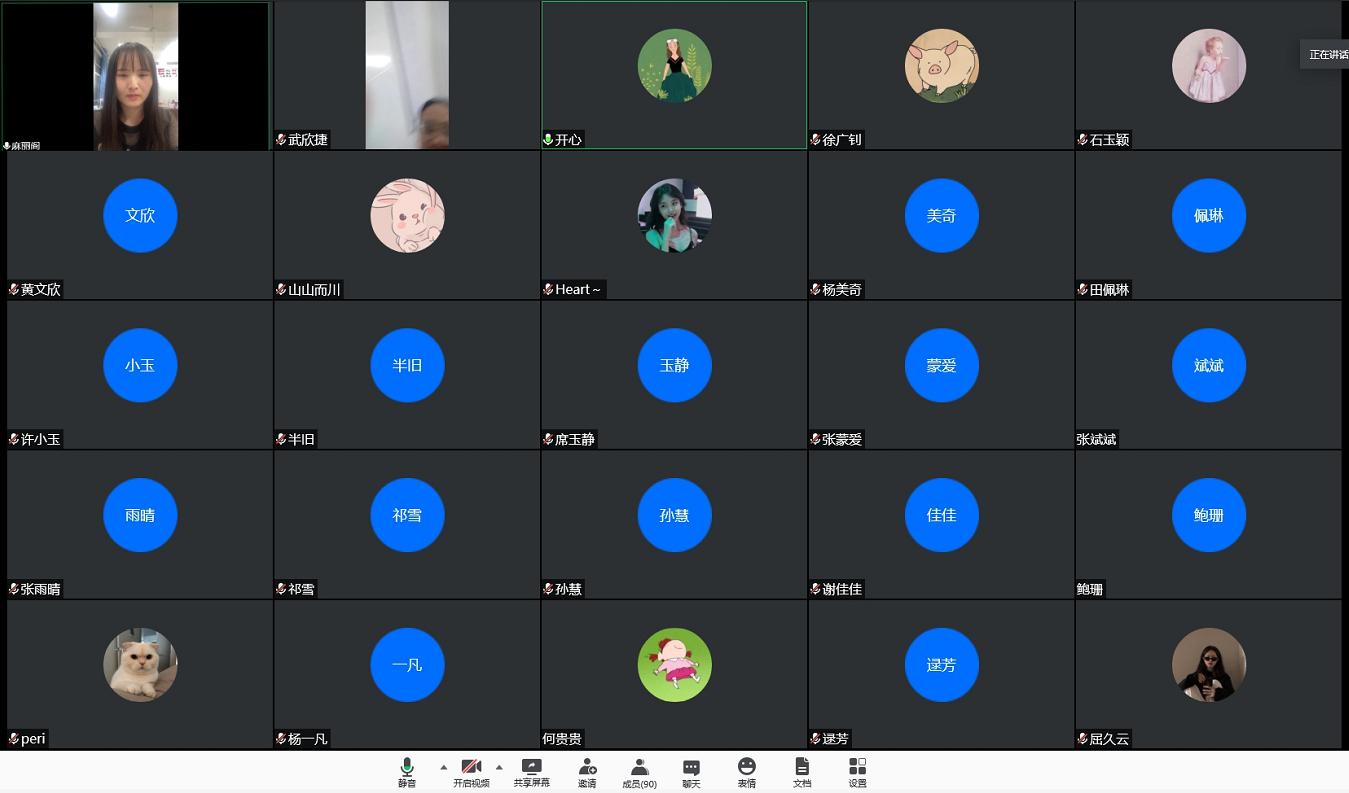The height and width of the screenshot is (793, 1349).
Task: Open the 聊天 chat icon
Action: 691,771
